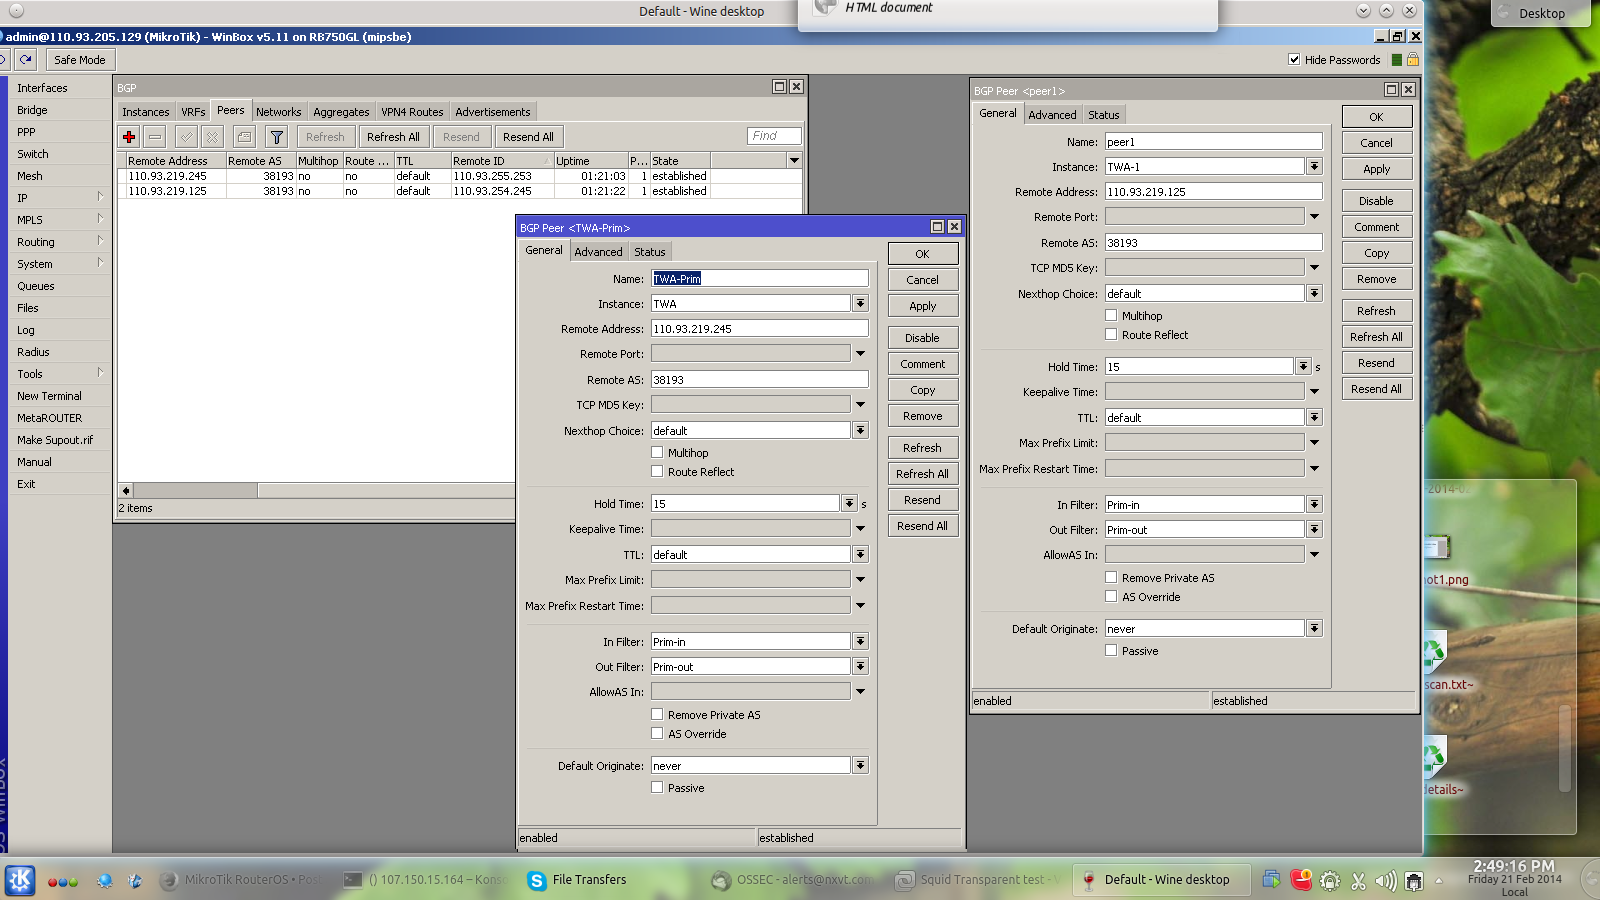1600x900 pixels.
Task: Expand the In Filter dropdown in peer1
Action: coord(1314,505)
